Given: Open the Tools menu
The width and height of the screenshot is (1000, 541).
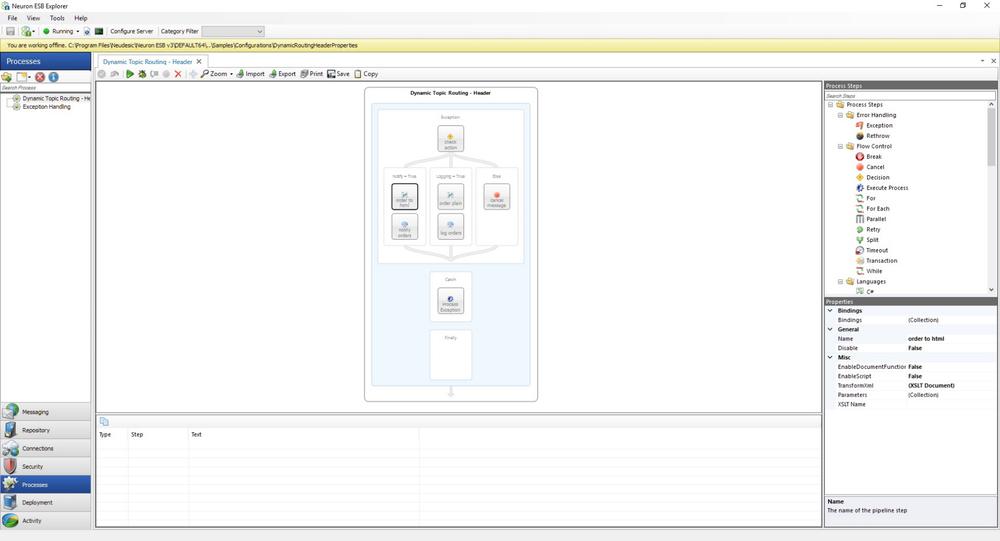Looking at the screenshot, I should click(57, 18).
